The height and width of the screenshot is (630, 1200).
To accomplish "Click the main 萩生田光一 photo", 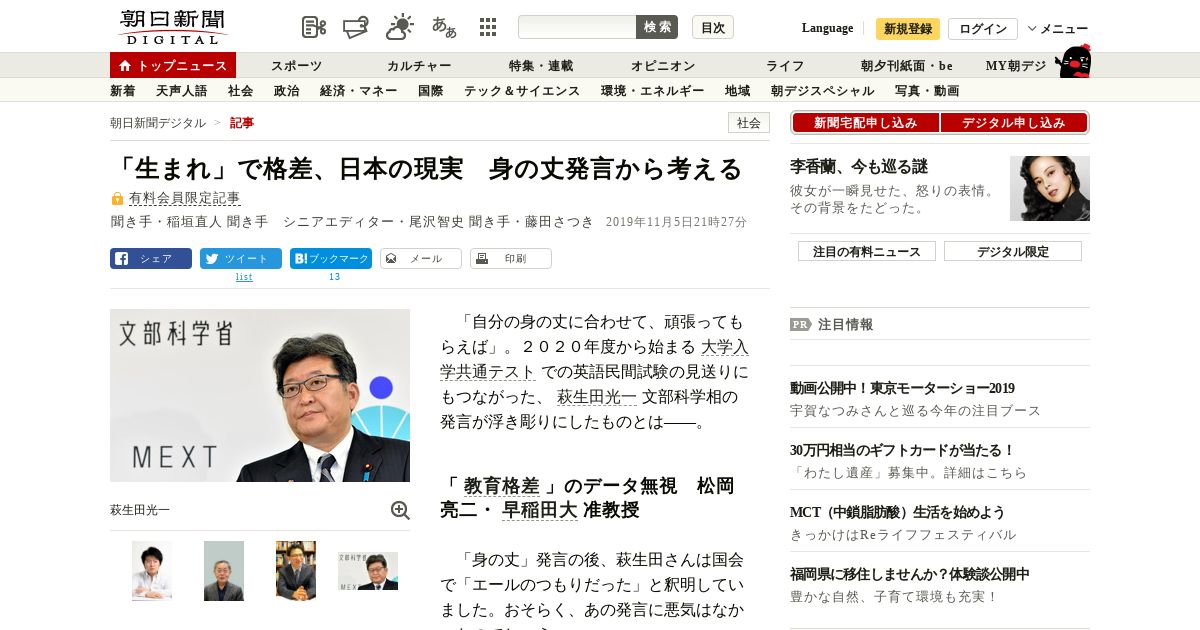I will tap(260, 395).
